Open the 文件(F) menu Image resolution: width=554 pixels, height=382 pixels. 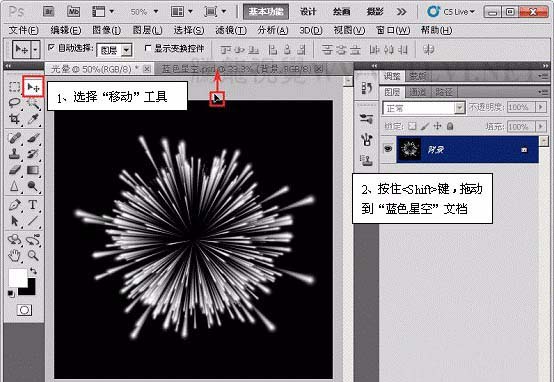click(23, 30)
